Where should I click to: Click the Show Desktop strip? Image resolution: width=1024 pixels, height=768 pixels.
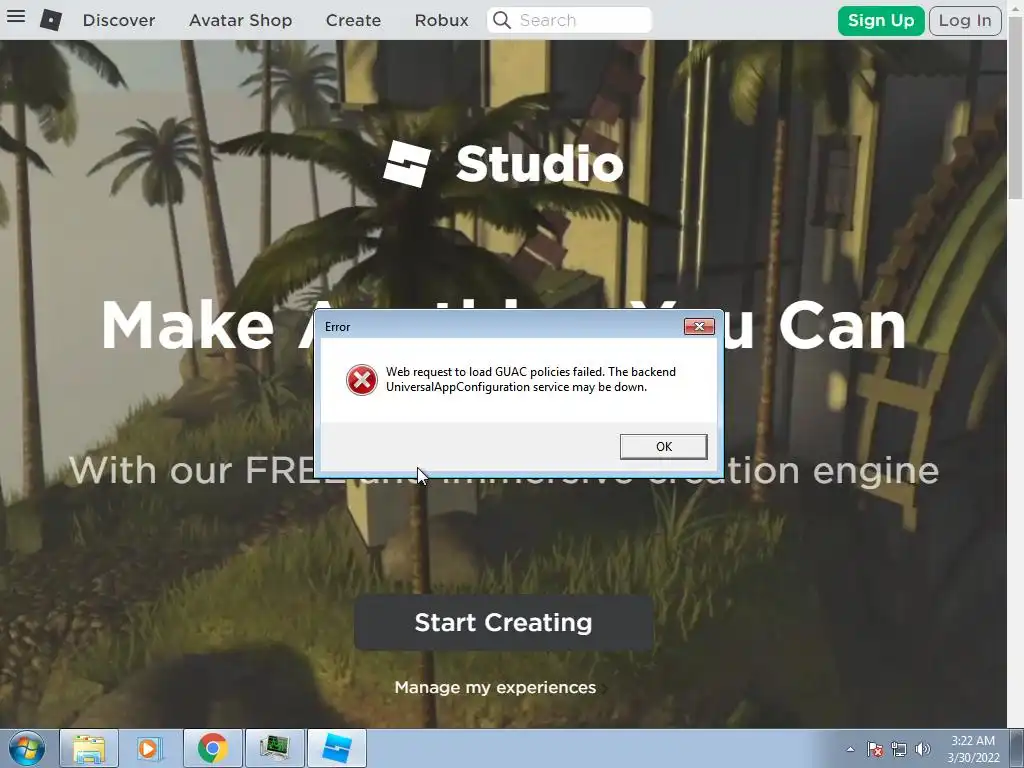1017,748
